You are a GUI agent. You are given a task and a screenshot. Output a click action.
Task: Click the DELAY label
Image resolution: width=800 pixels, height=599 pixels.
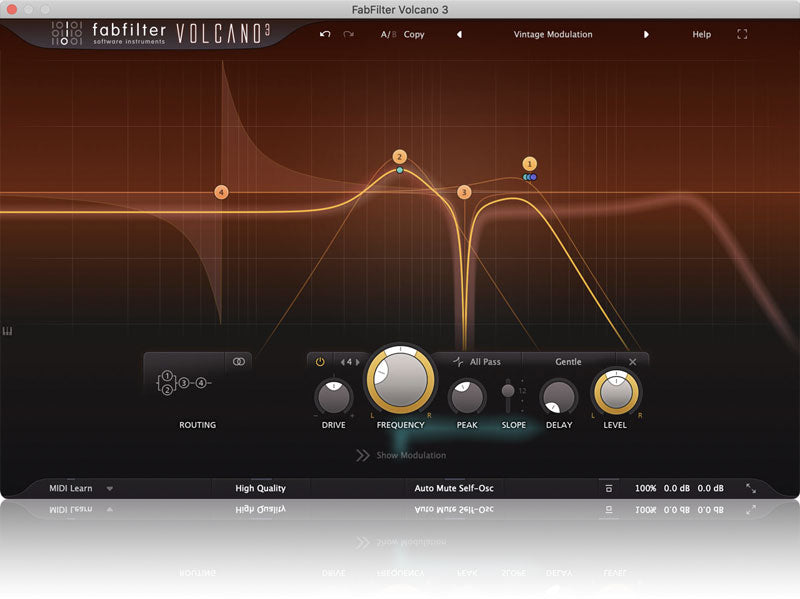click(x=559, y=425)
